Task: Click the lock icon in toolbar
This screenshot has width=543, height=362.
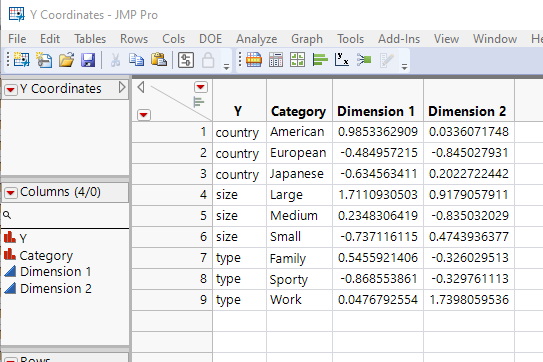Action: (x=208, y=60)
